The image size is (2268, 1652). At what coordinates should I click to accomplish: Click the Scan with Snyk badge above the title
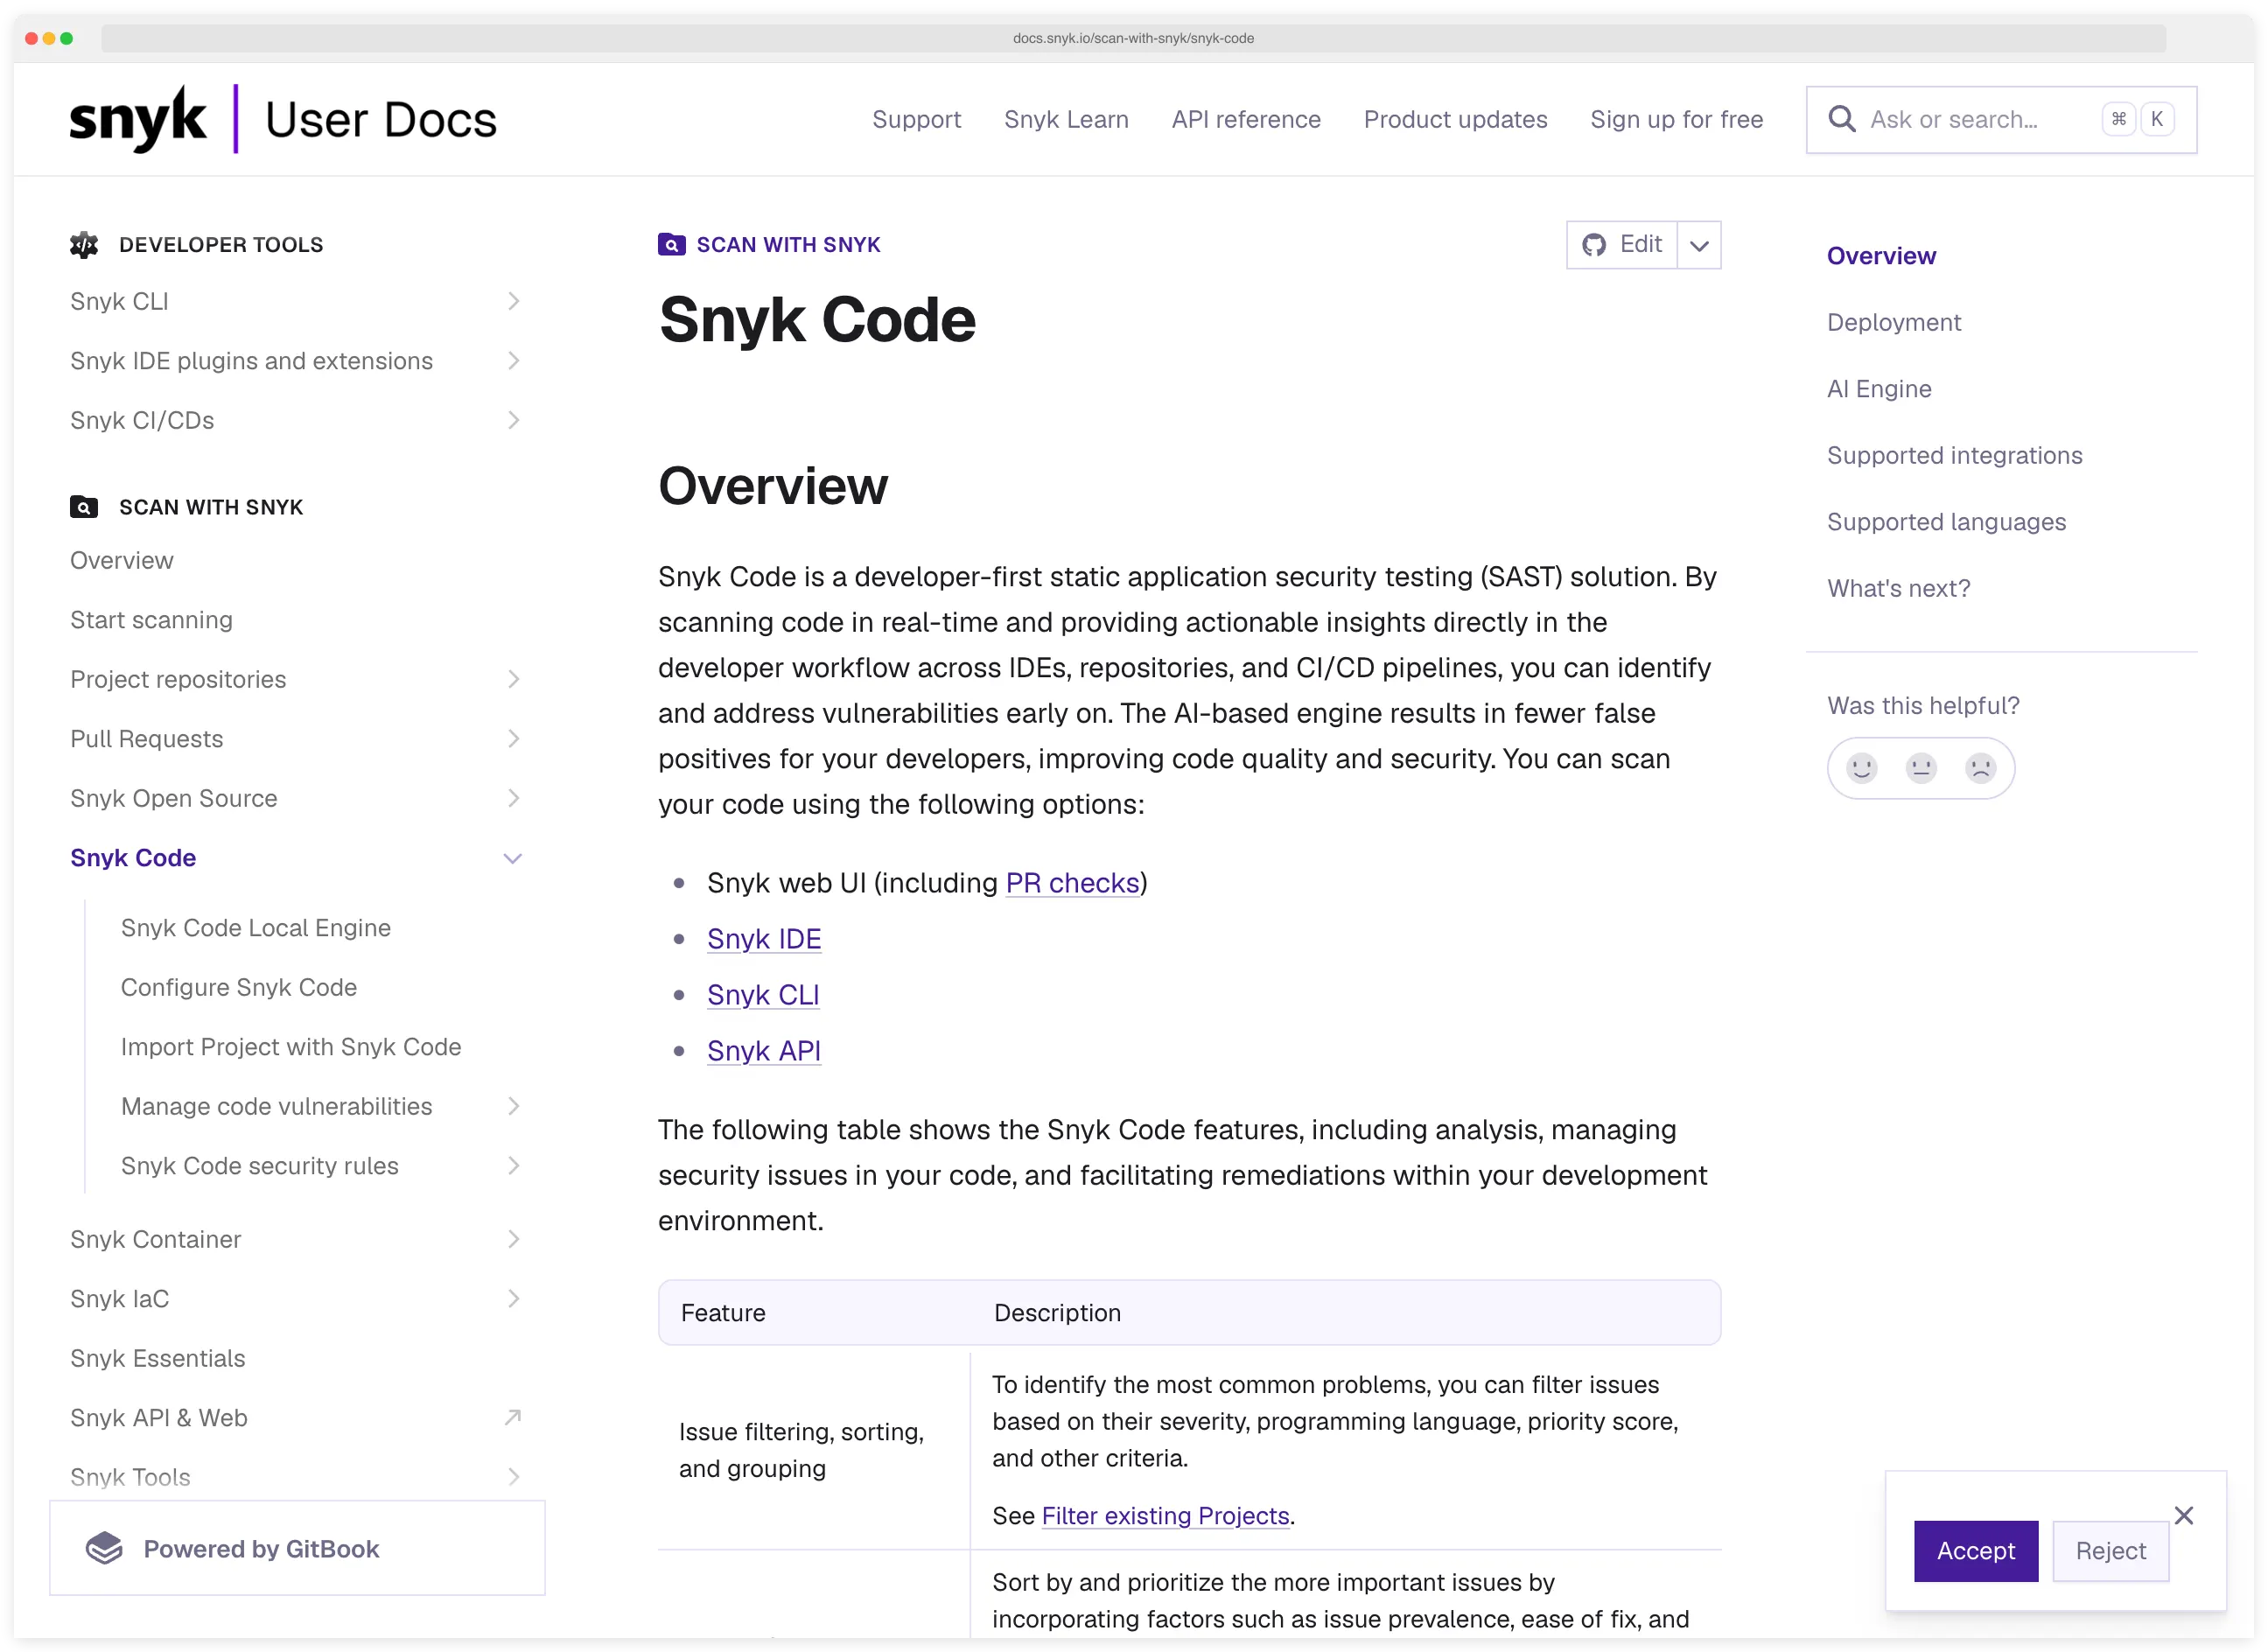coord(770,244)
